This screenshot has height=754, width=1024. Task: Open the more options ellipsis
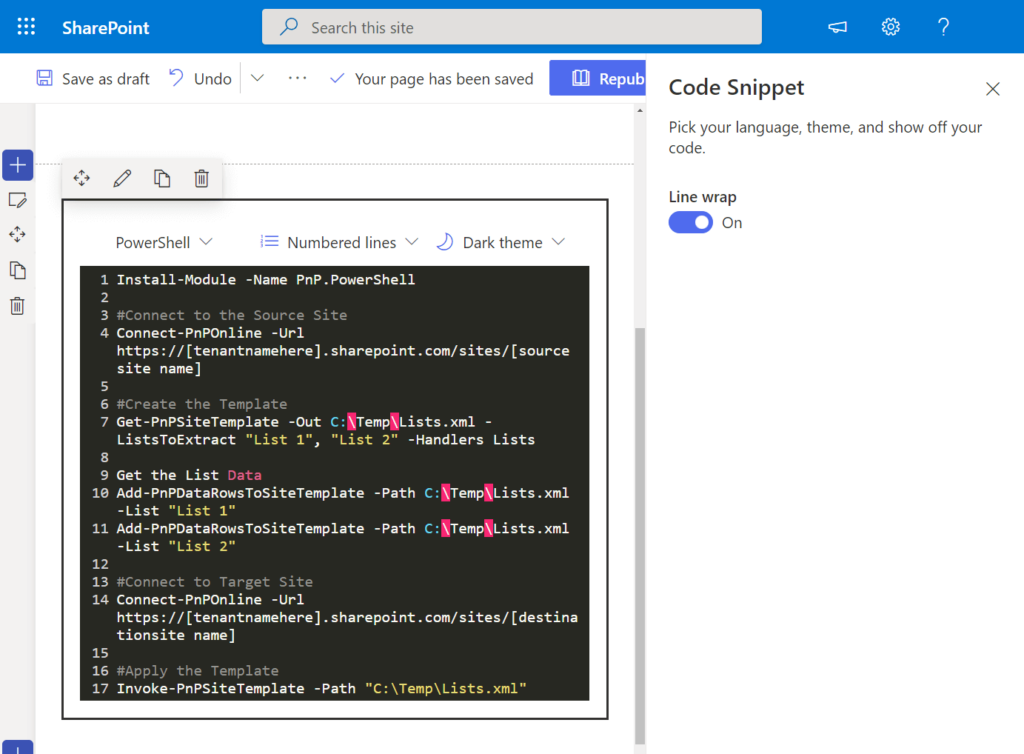297,78
